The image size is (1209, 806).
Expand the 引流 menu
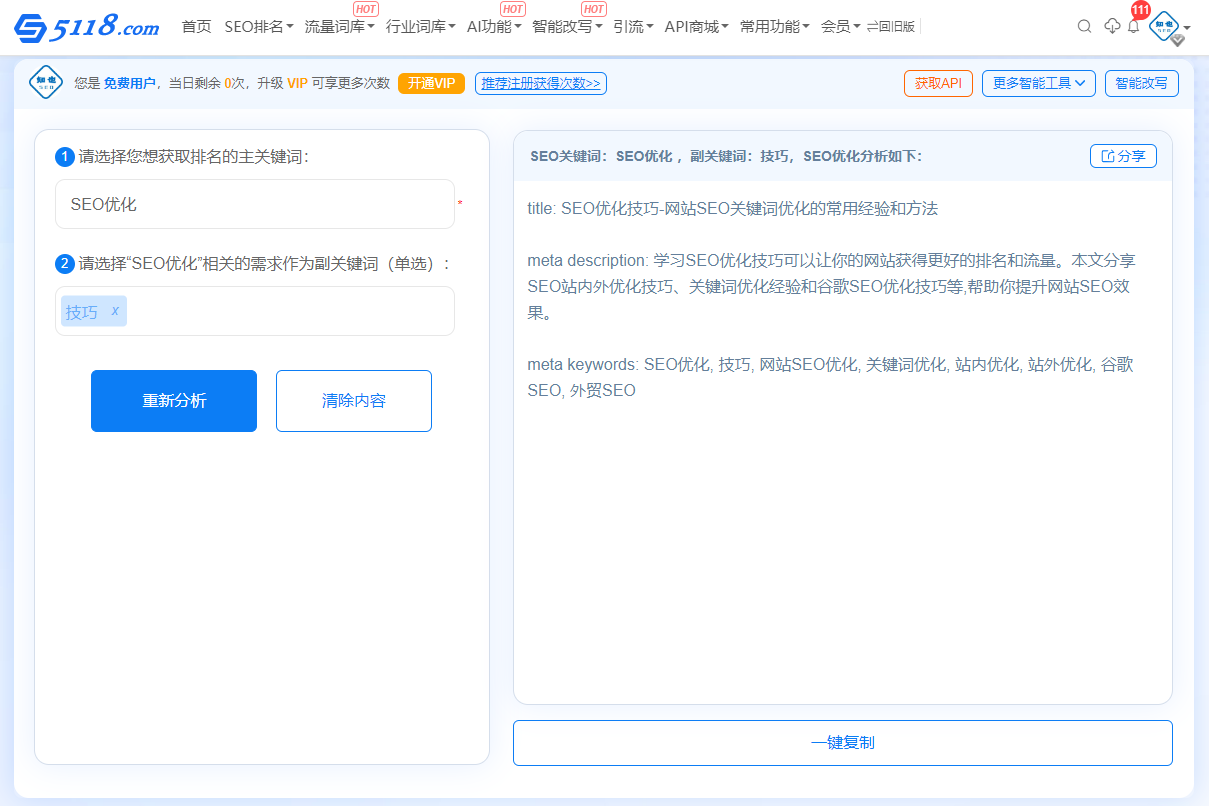coord(633,27)
